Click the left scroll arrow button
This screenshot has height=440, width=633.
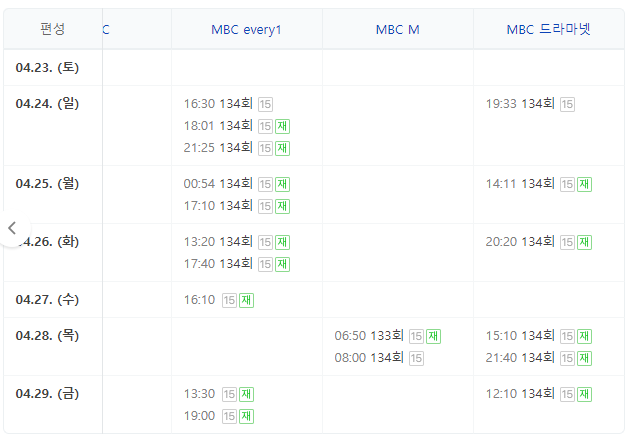coord(13,228)
